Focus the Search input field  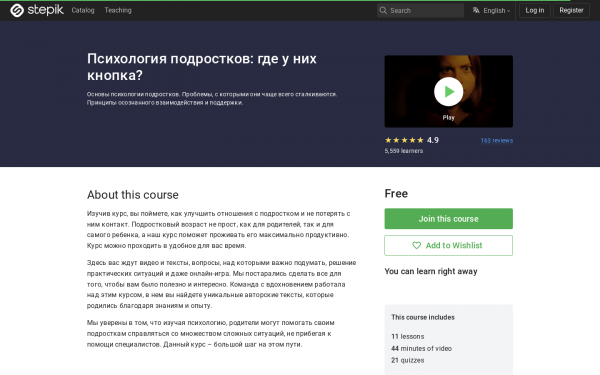pos(420,10)
